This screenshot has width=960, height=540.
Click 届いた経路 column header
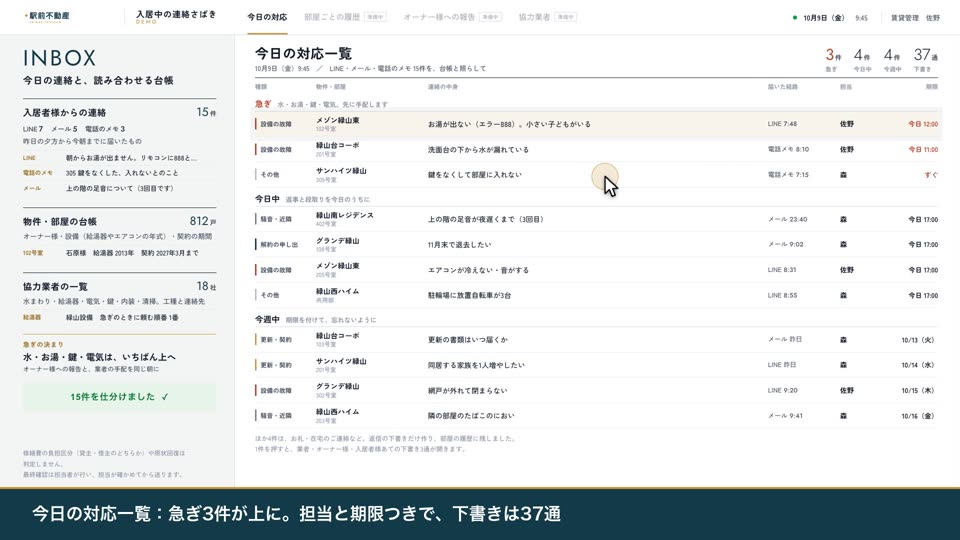(x=782, y=87)
